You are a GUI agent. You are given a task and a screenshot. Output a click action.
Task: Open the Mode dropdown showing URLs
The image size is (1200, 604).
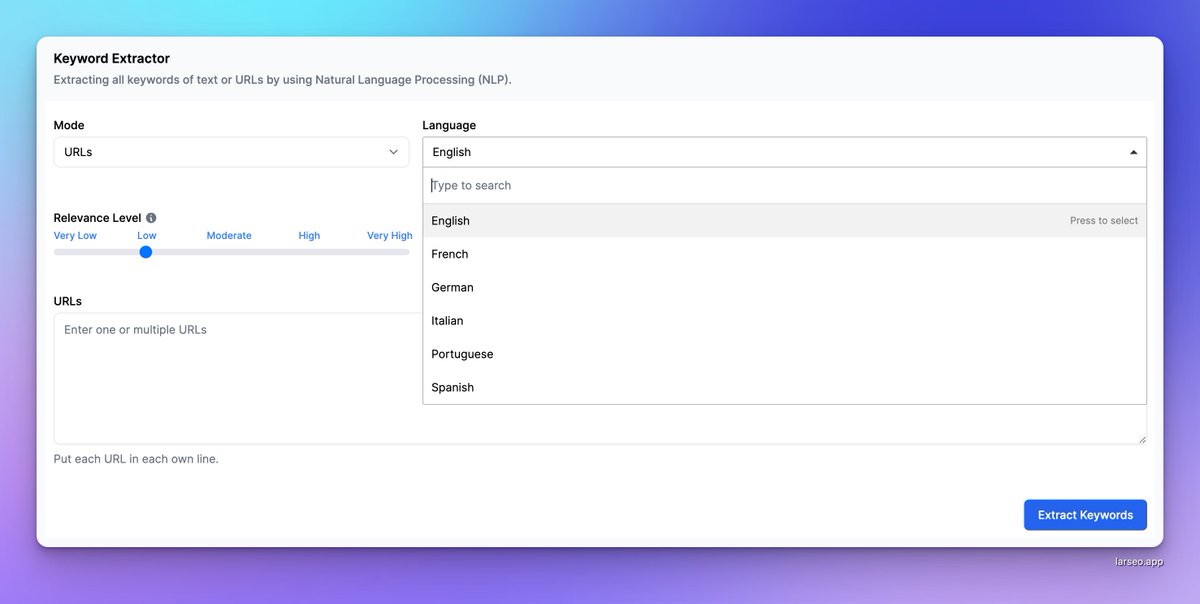(231, 152)
